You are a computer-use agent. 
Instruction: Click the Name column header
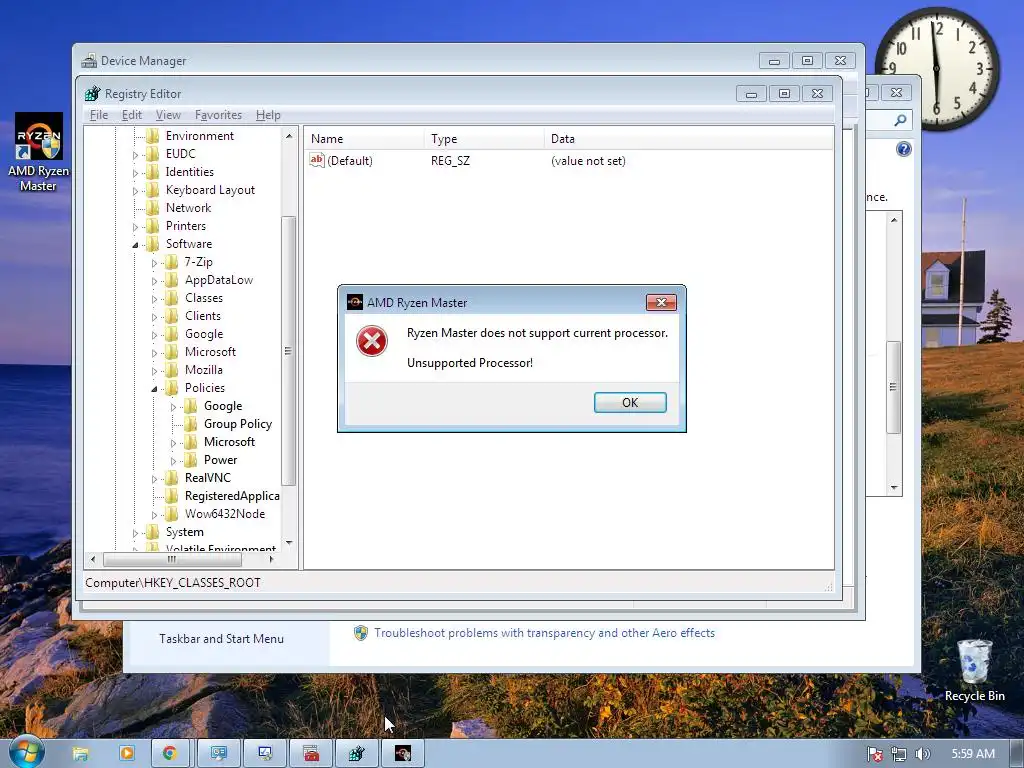pyautogui.click(x=365, y=138)
